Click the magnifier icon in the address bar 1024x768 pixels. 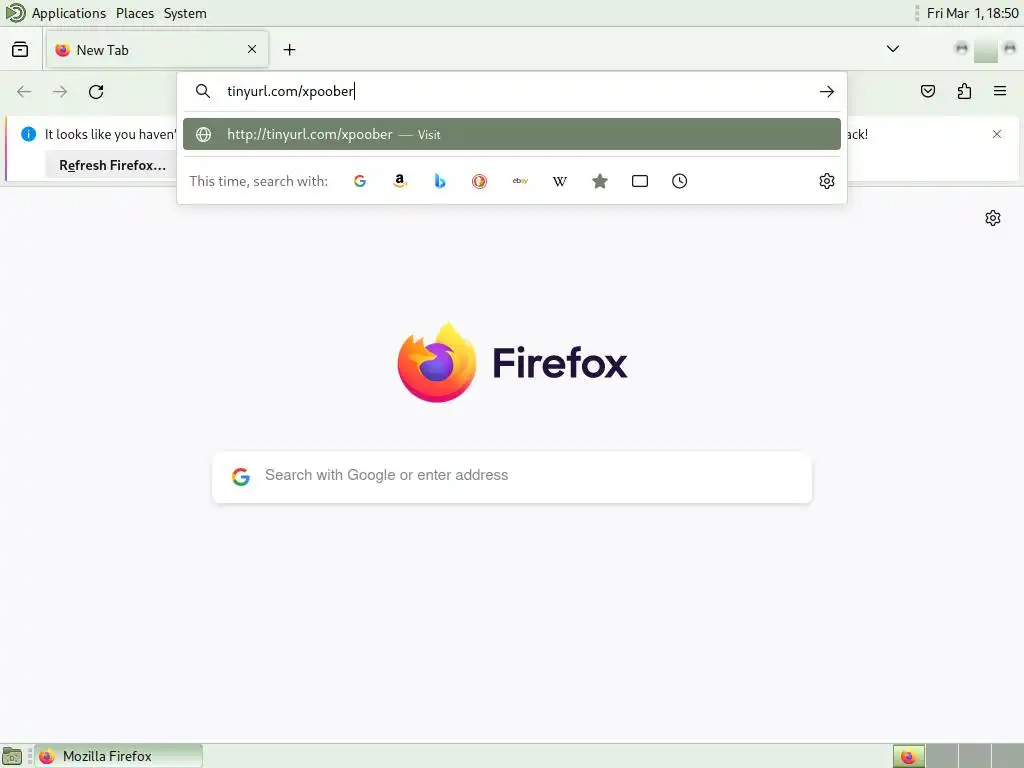[x=203, y=91]
